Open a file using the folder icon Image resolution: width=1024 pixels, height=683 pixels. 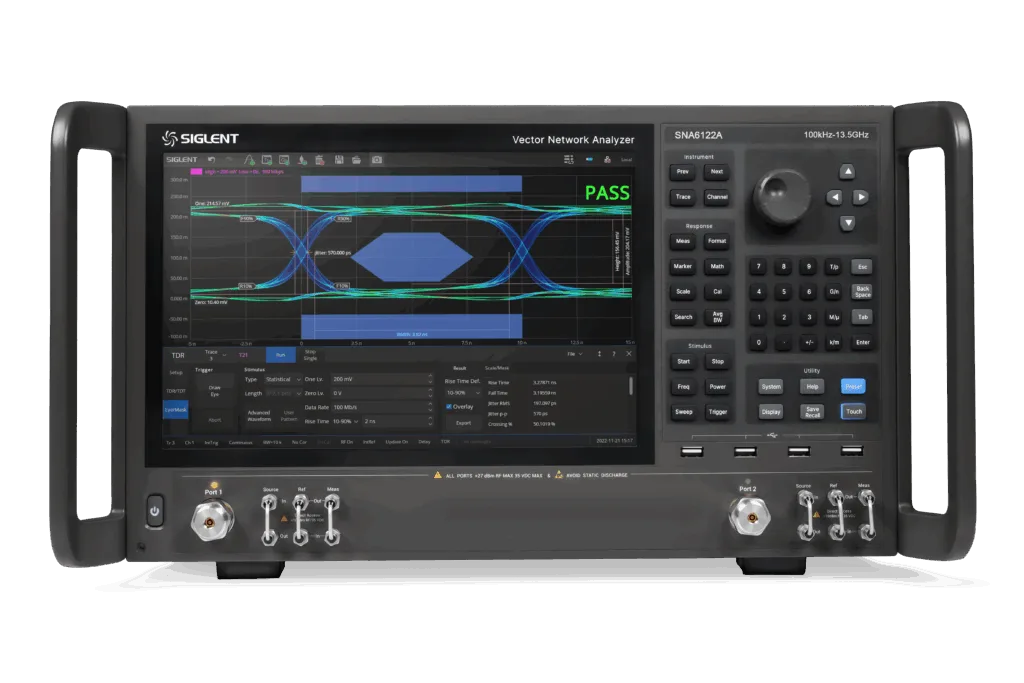(x=357, y=159)
